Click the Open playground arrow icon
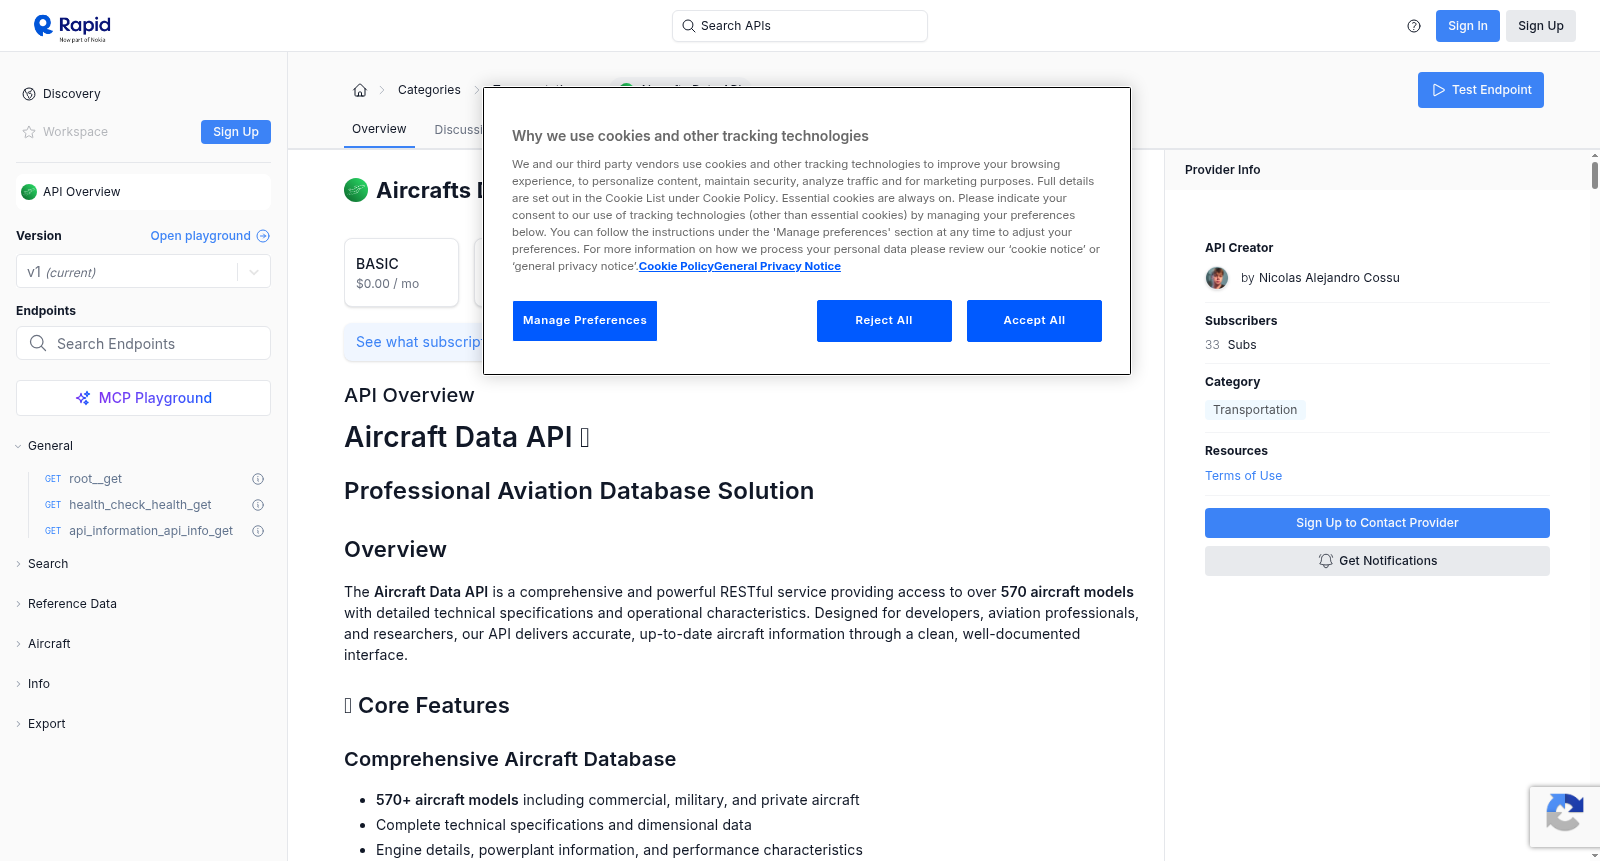 [263, 236]
